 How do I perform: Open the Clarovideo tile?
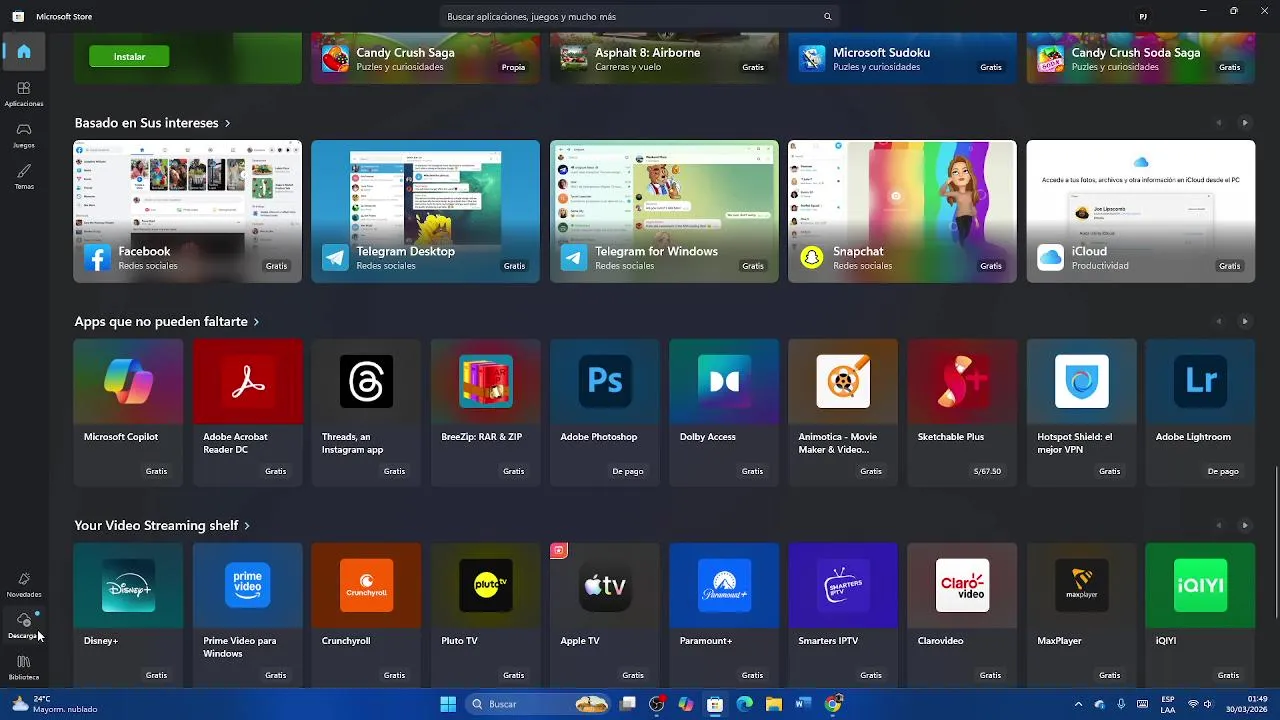[962, 615]
